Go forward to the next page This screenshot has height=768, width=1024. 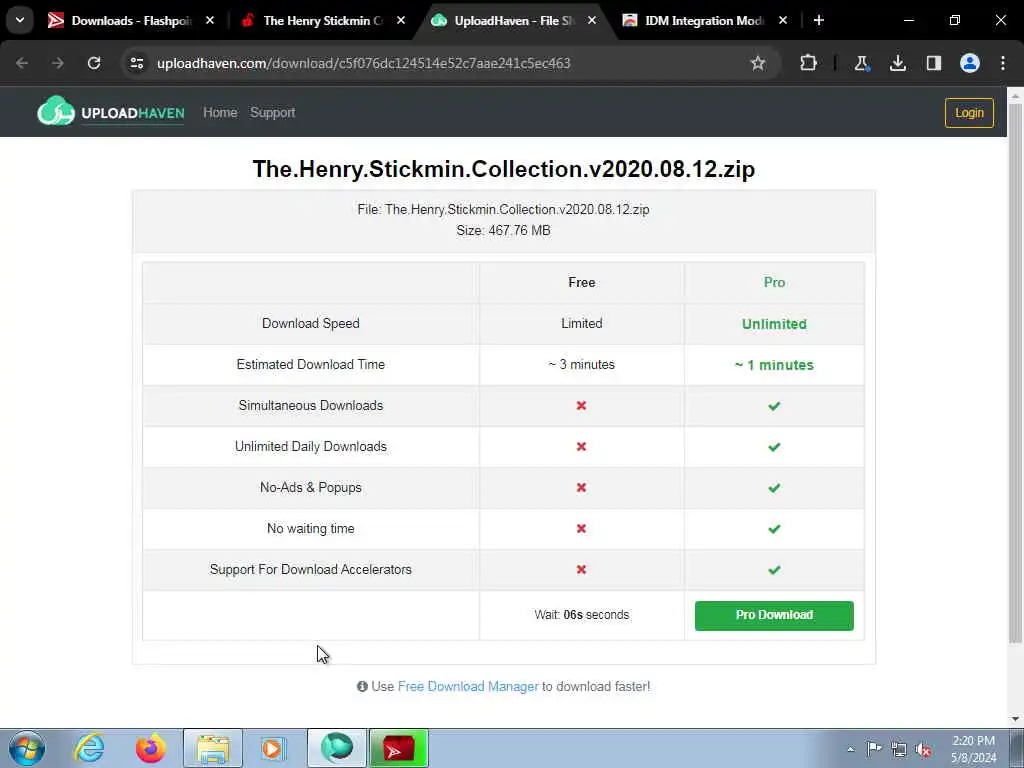click(x=57, y=63)
